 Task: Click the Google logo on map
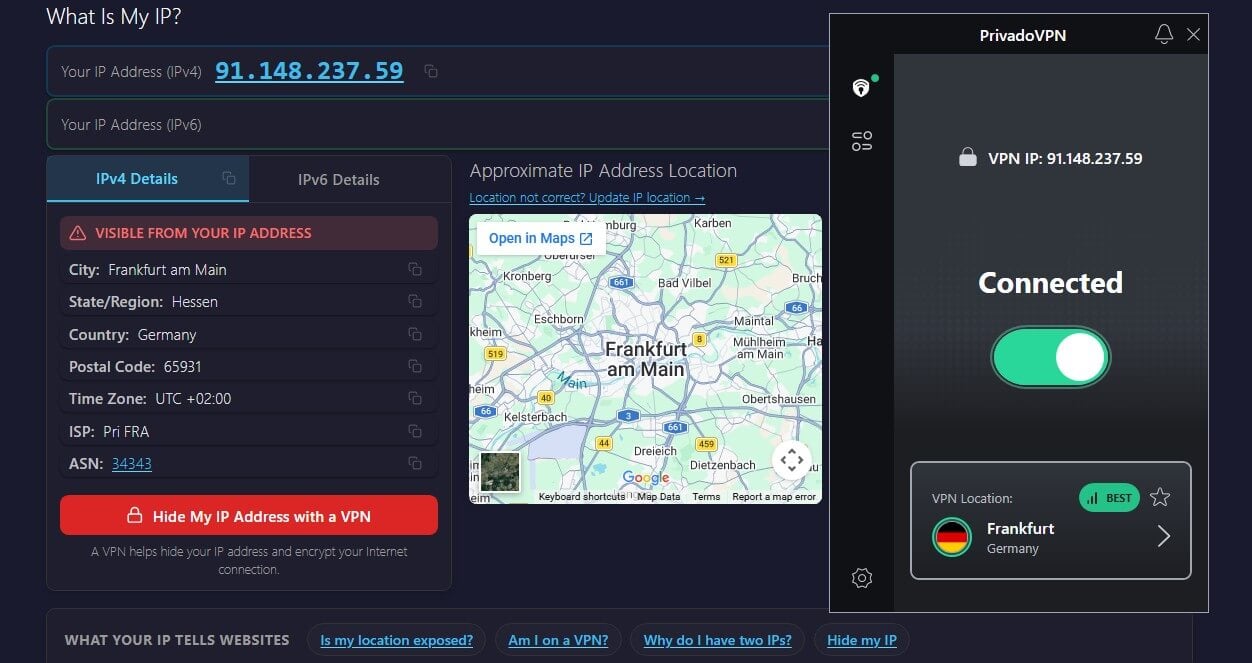click(x=646, y=478)
